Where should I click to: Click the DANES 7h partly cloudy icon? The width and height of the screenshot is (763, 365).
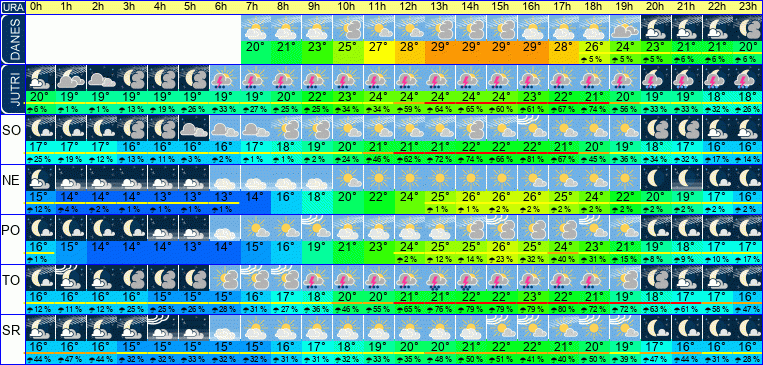(255, 28)
